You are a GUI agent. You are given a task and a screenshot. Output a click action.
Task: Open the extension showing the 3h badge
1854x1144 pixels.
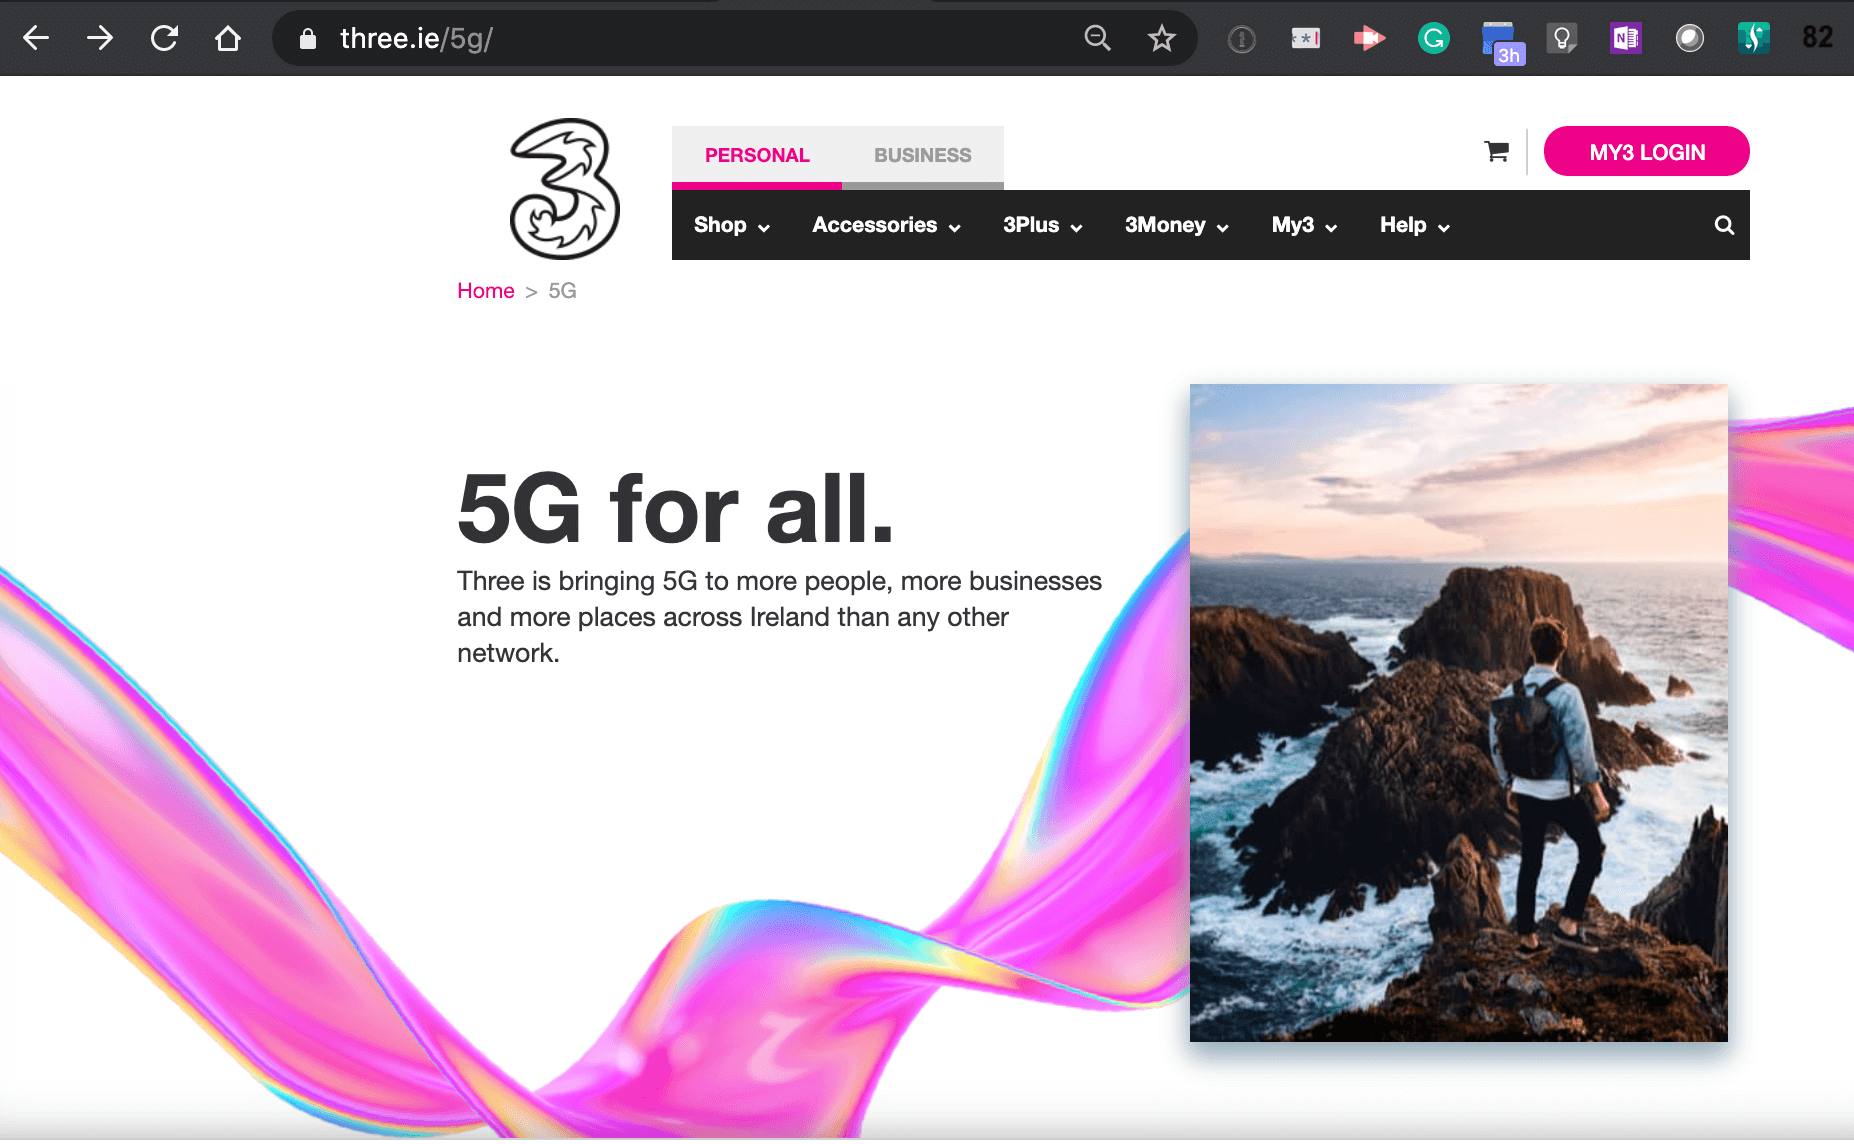point(1502,38)
